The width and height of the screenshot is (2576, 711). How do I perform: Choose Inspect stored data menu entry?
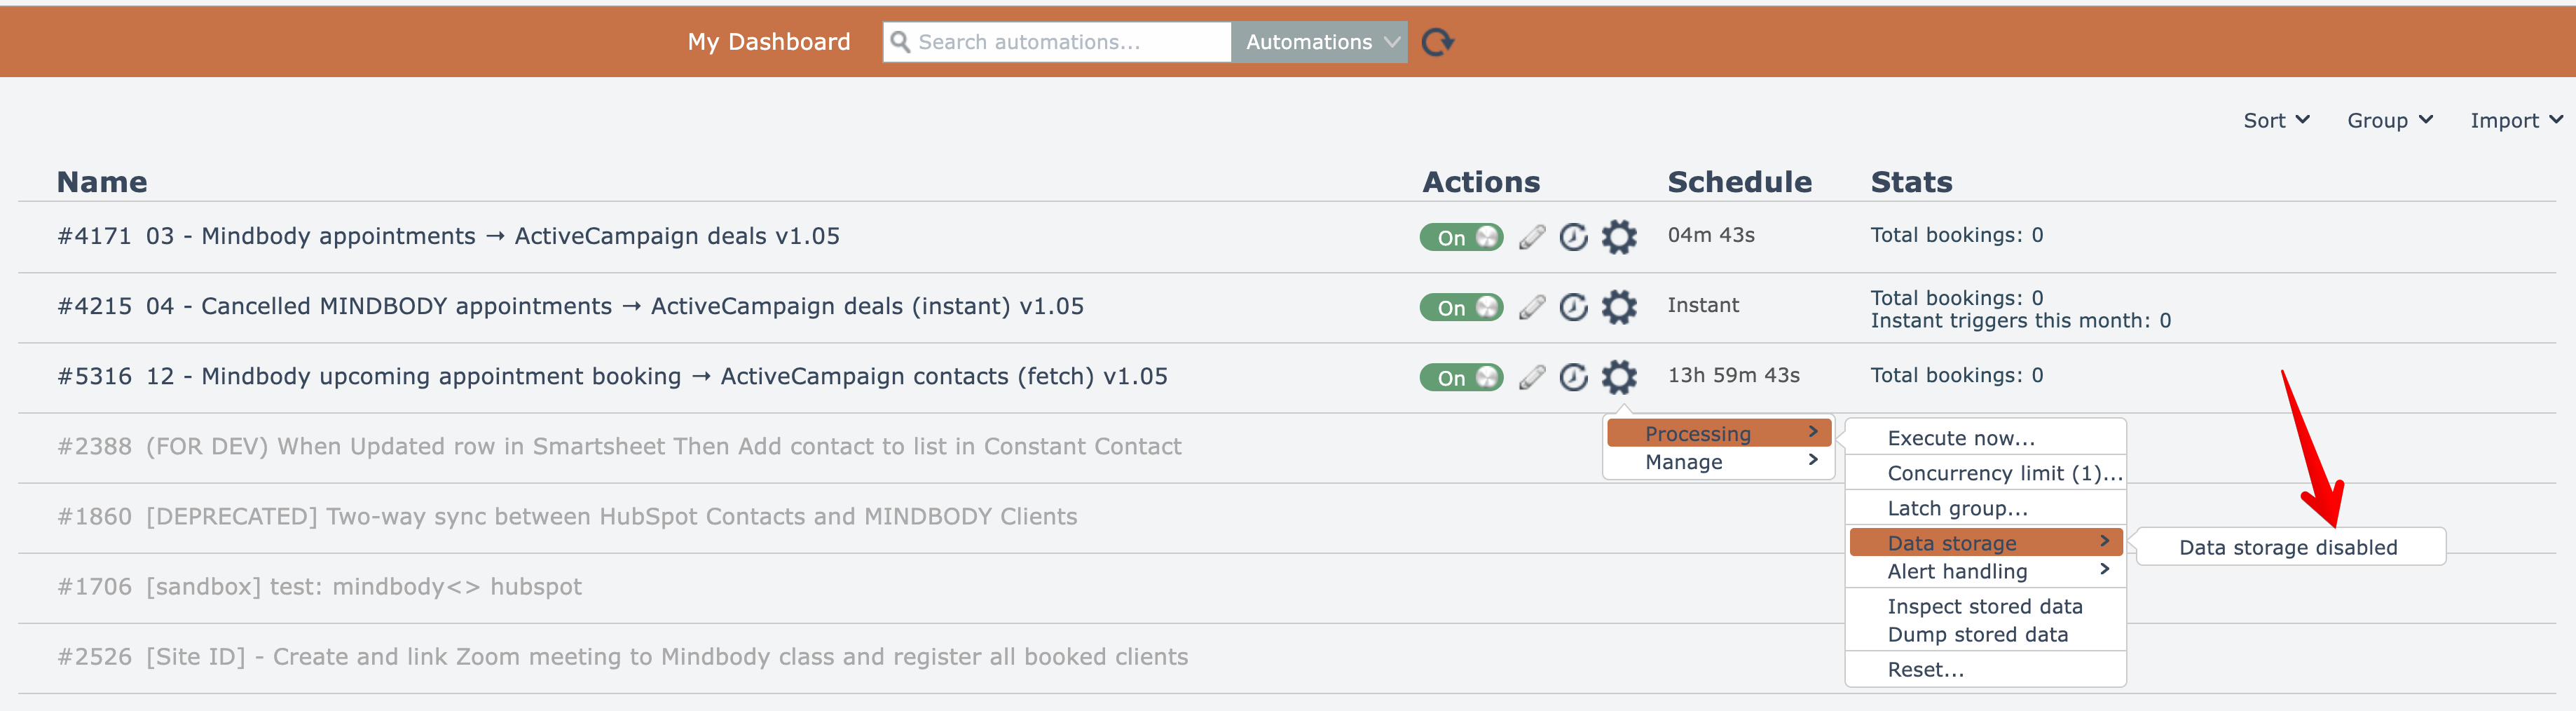point(1984,606)
